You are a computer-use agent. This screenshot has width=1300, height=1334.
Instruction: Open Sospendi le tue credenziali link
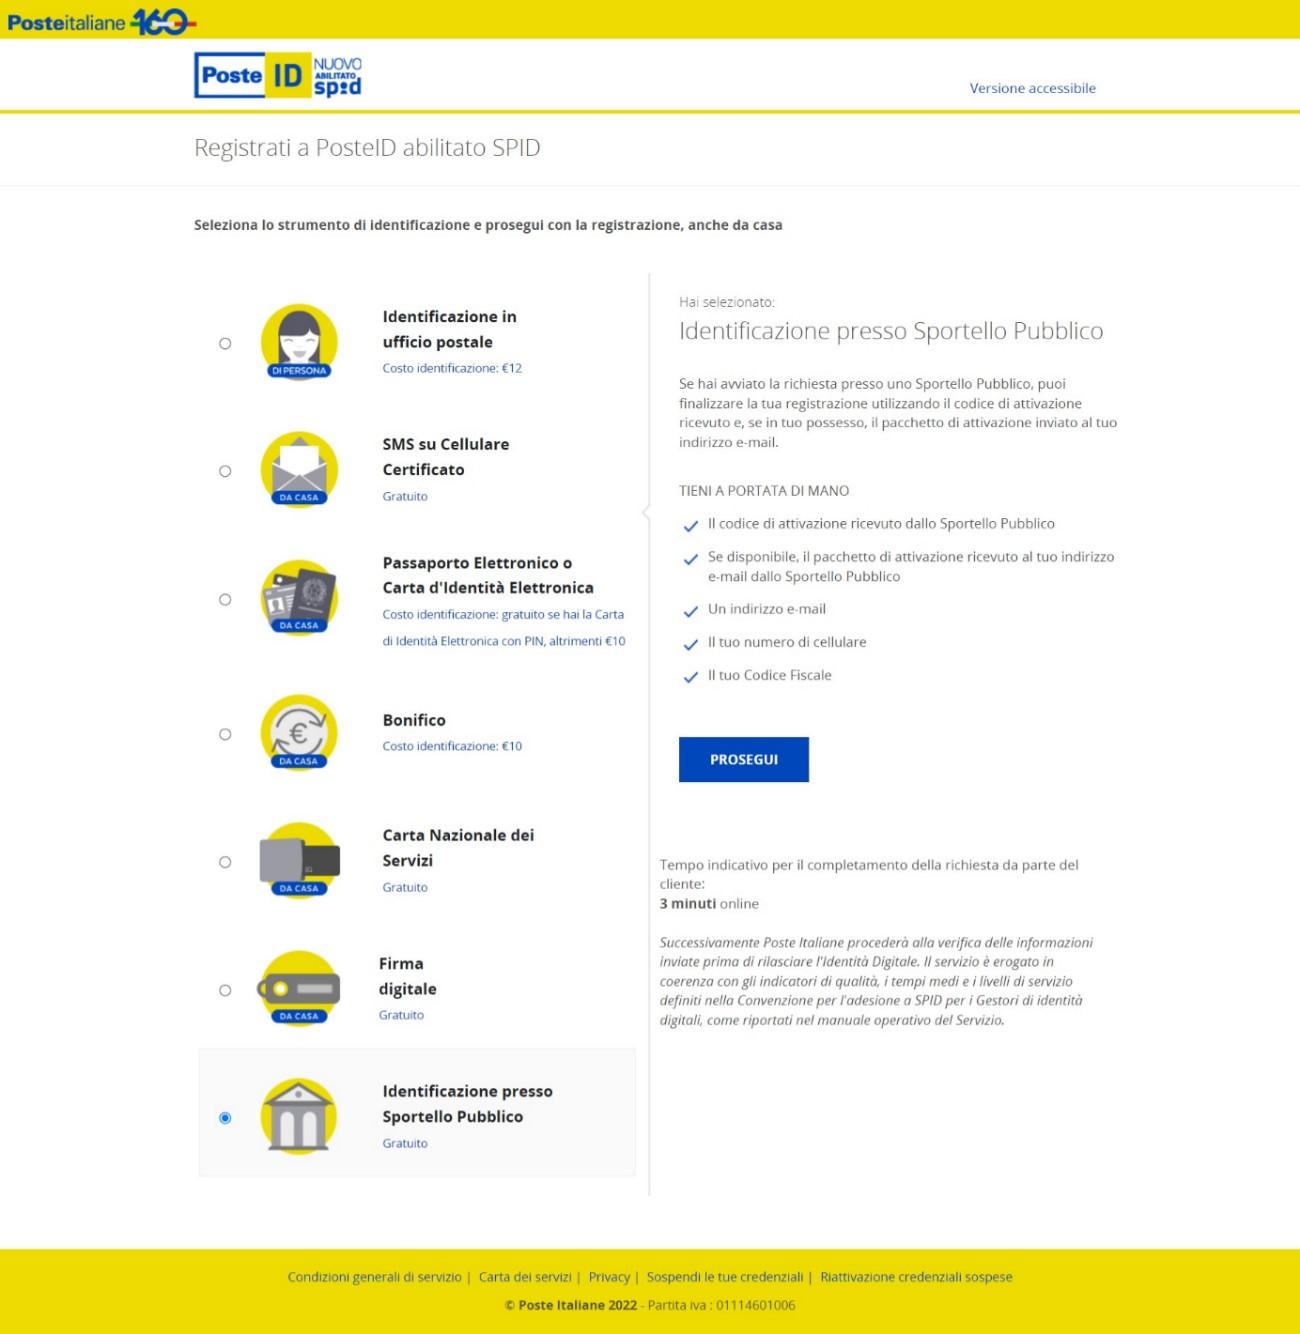(x=725, y=1277)
